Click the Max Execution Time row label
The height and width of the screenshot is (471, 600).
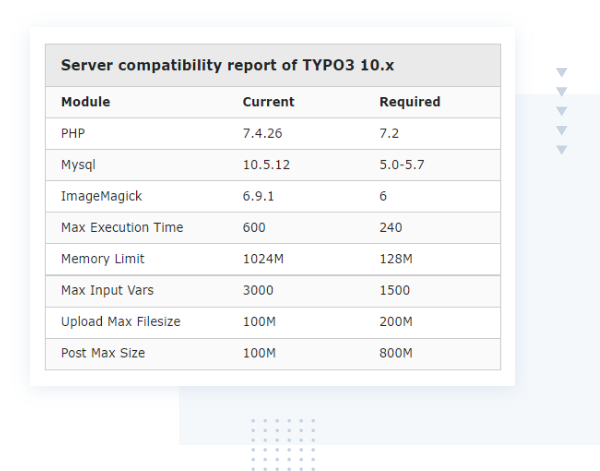coord(122,227)
